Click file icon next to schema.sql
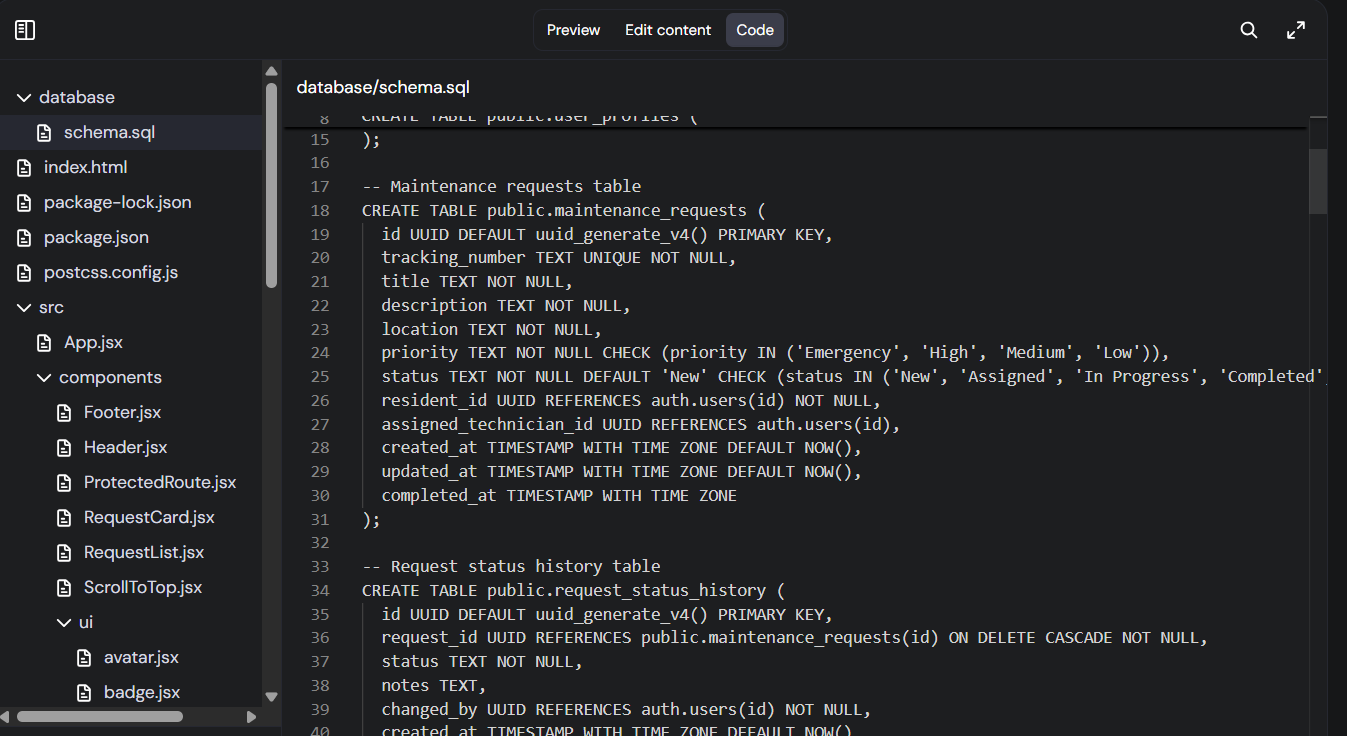Image resolution: width=1347 pixels, height=736 pixels. click(44, 132)
